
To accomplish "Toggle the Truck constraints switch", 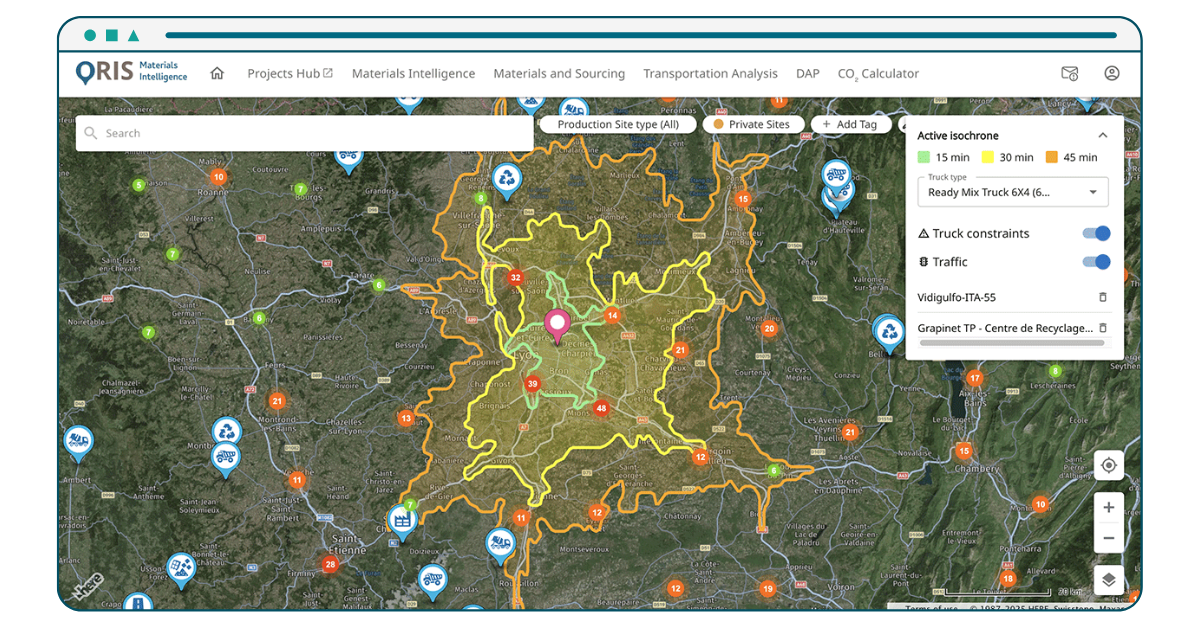I will 1096,233.
